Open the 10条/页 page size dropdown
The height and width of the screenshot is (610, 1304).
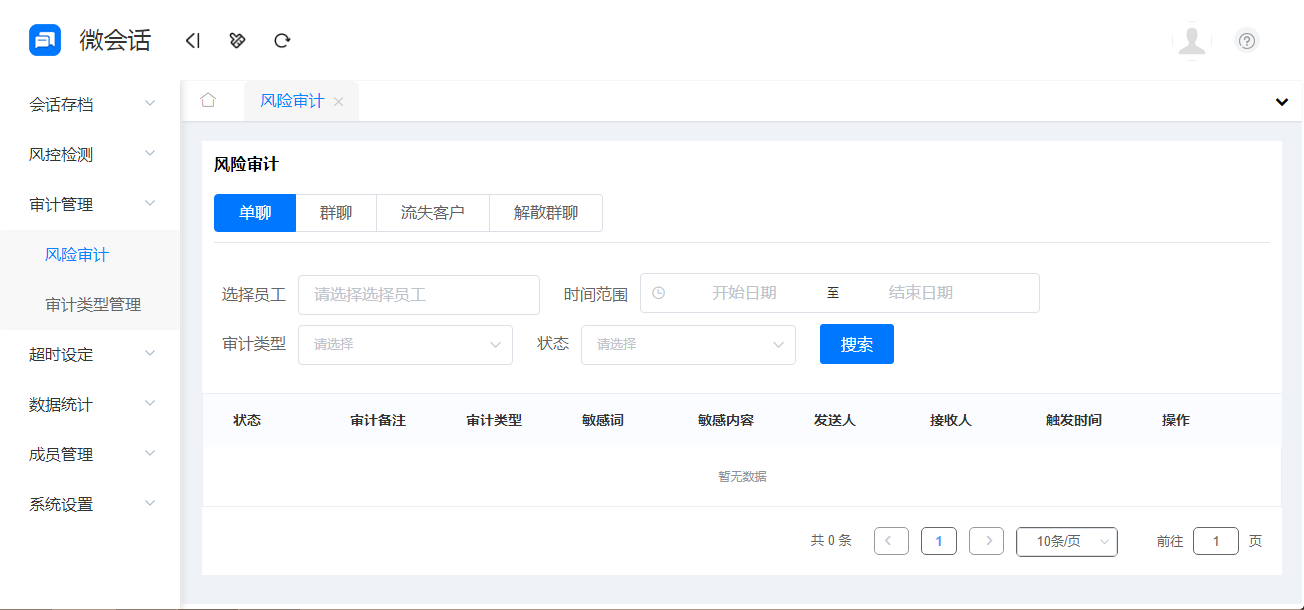coord(1066,541)
